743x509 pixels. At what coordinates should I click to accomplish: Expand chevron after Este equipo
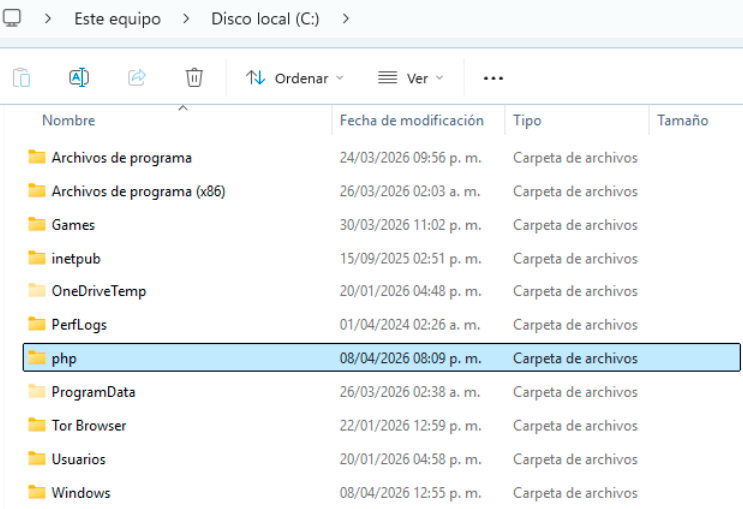pyautogui.click(x=184, y=18)
